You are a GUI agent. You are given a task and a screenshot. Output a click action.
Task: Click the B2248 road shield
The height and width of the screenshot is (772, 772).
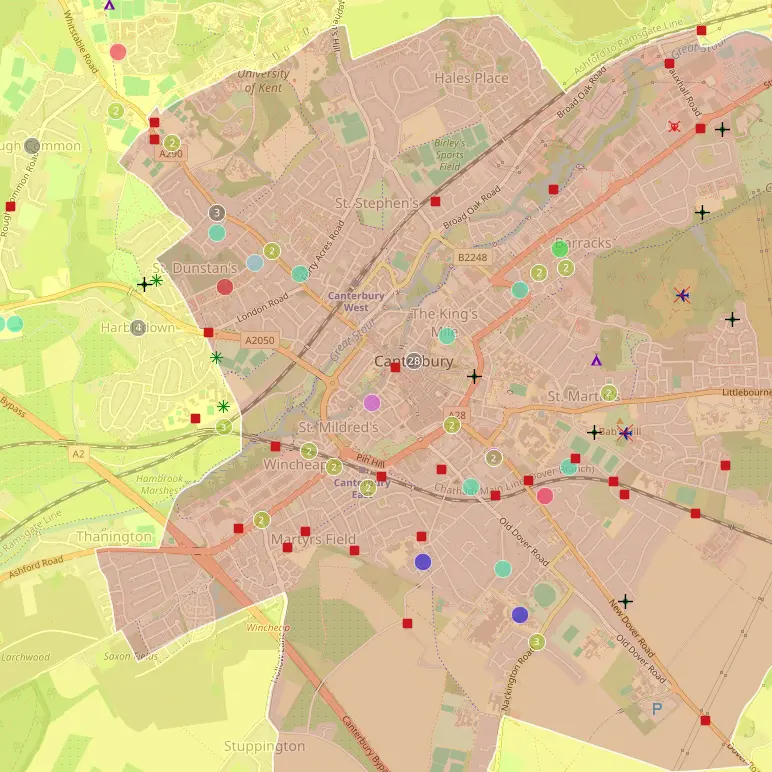472,257
